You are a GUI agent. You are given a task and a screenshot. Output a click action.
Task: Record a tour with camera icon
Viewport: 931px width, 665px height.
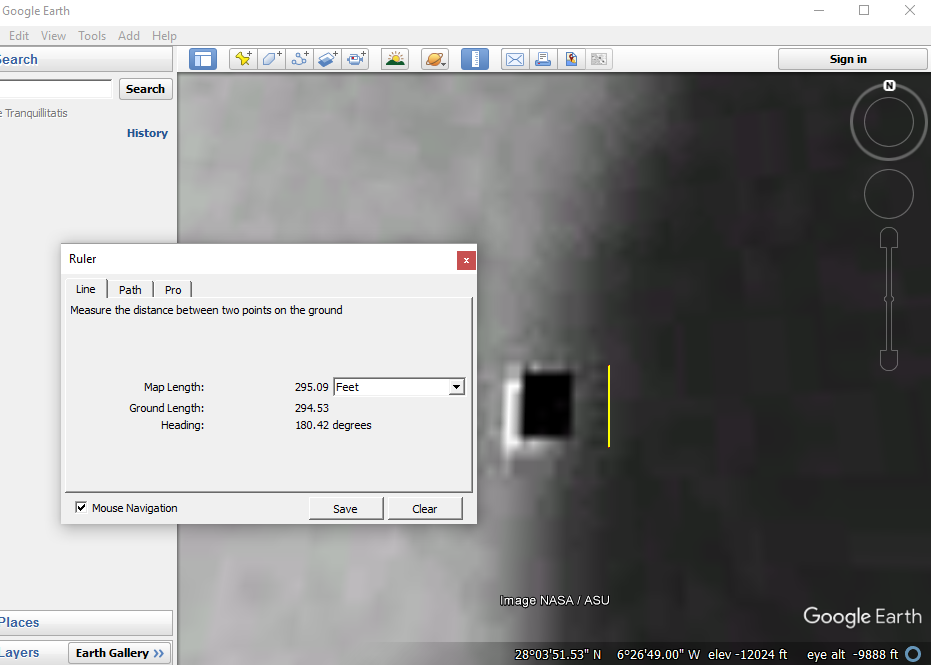(356, 59)
